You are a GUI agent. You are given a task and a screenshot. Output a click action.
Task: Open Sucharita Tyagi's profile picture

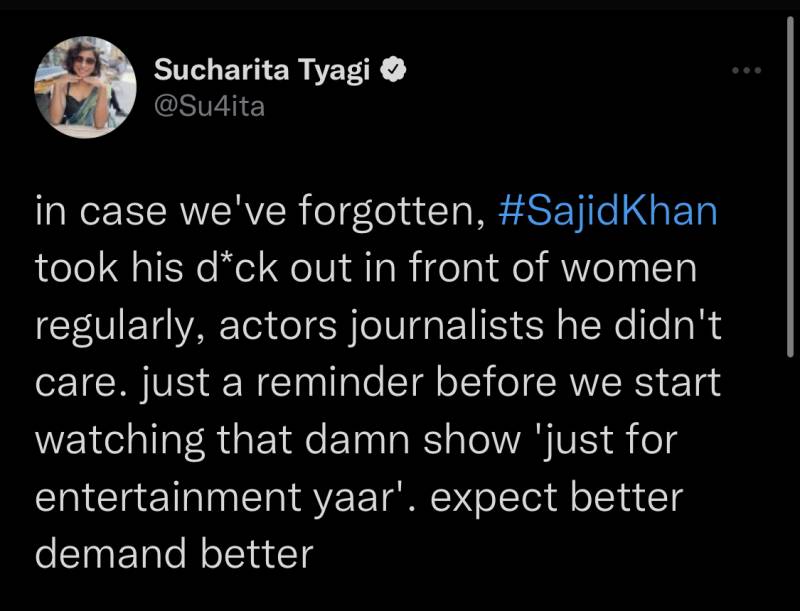[x=85, y=89]
